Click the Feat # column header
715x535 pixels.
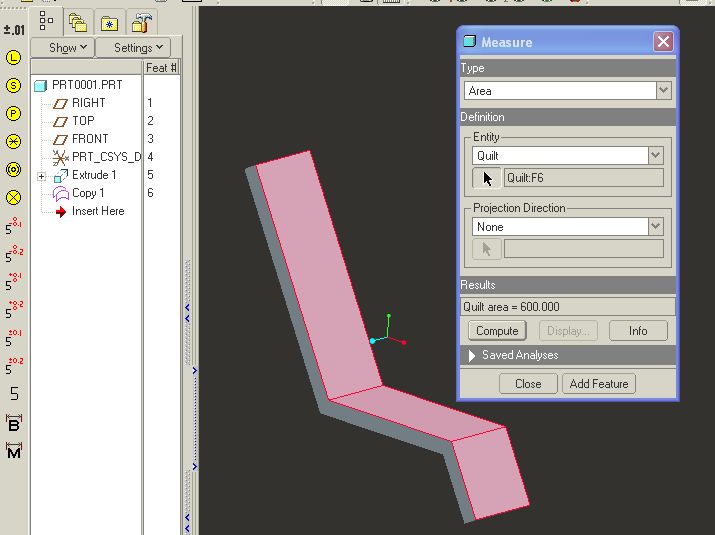[x=161, y=68]
